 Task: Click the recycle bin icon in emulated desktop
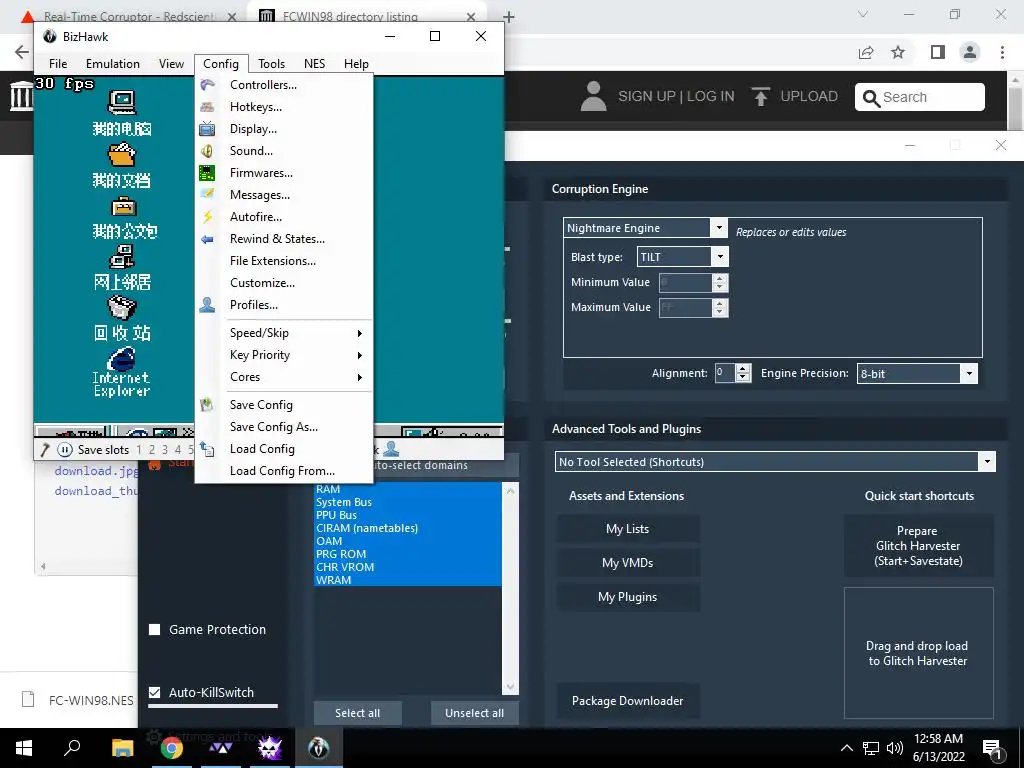pos(122,308)
